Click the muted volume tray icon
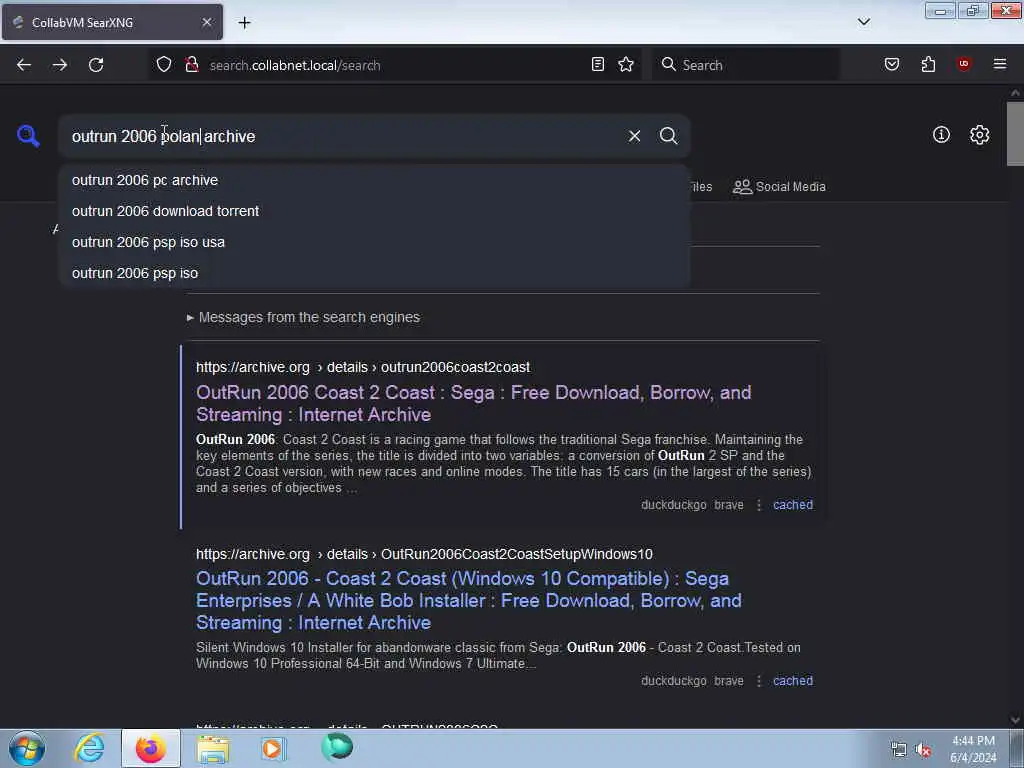This screenshot has width=1024, height=768. (x=923, y=750)
